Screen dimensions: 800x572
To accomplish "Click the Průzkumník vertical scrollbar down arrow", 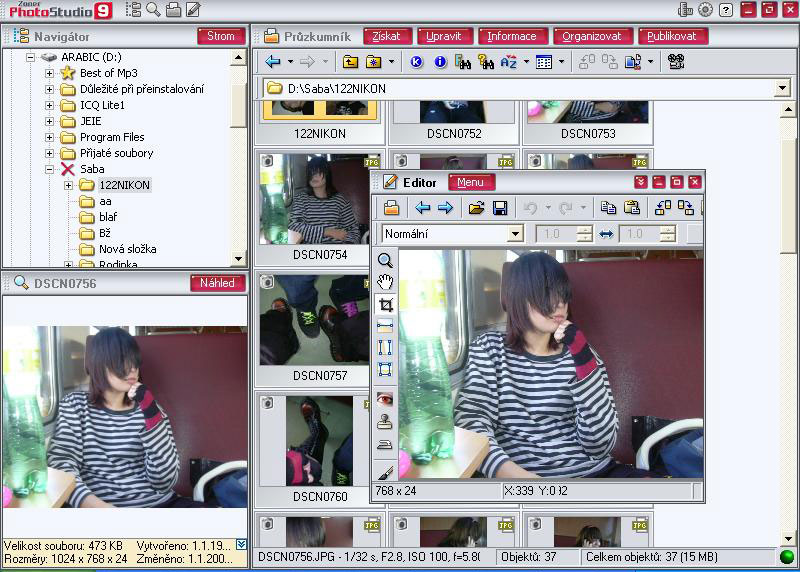I will (x=788, y=538).
